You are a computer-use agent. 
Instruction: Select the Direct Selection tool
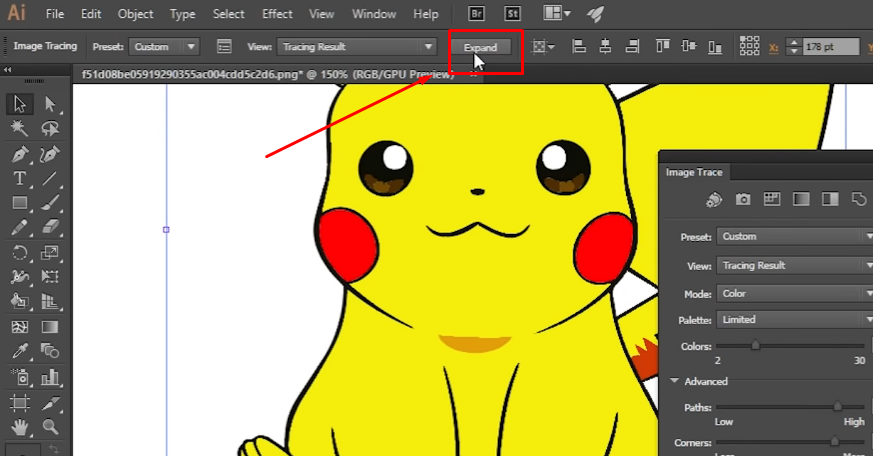tap(50, 104)
